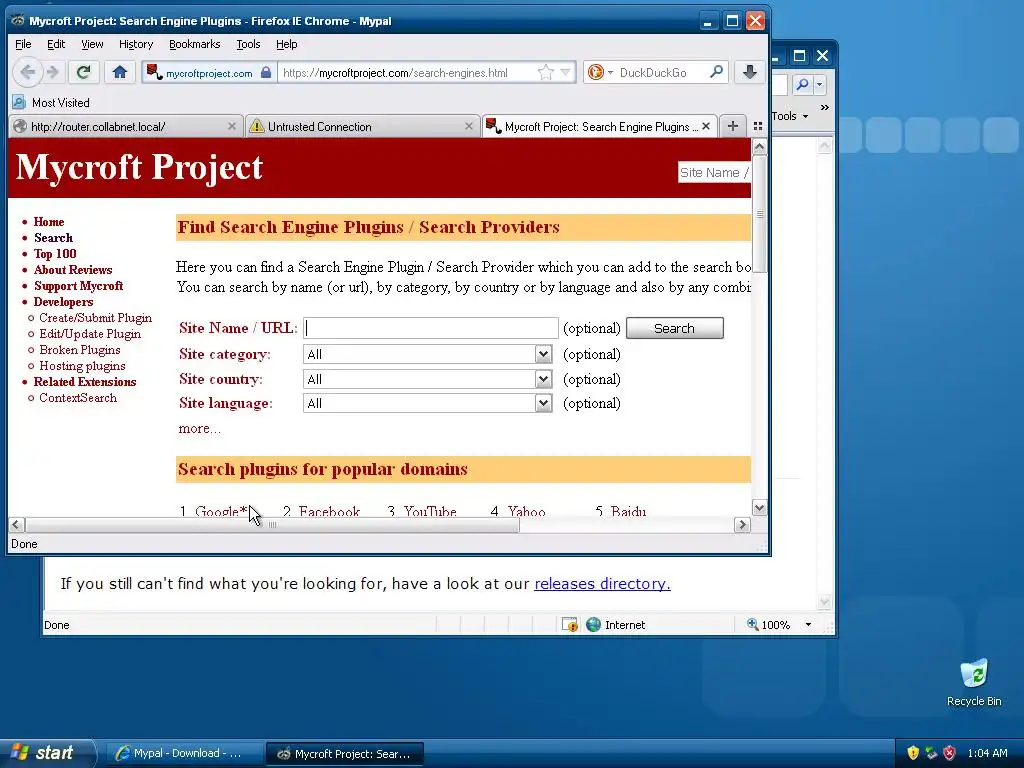
Task: Click the IE search magnifier button
Action: pos(803,84)
